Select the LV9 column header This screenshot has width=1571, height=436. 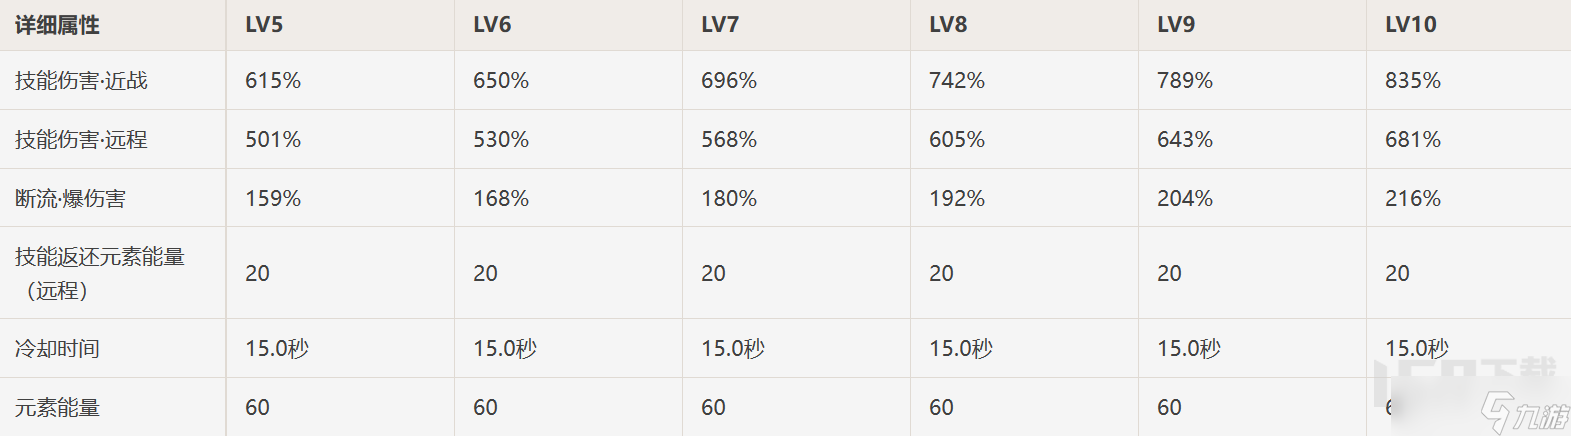click(1176, 25)
